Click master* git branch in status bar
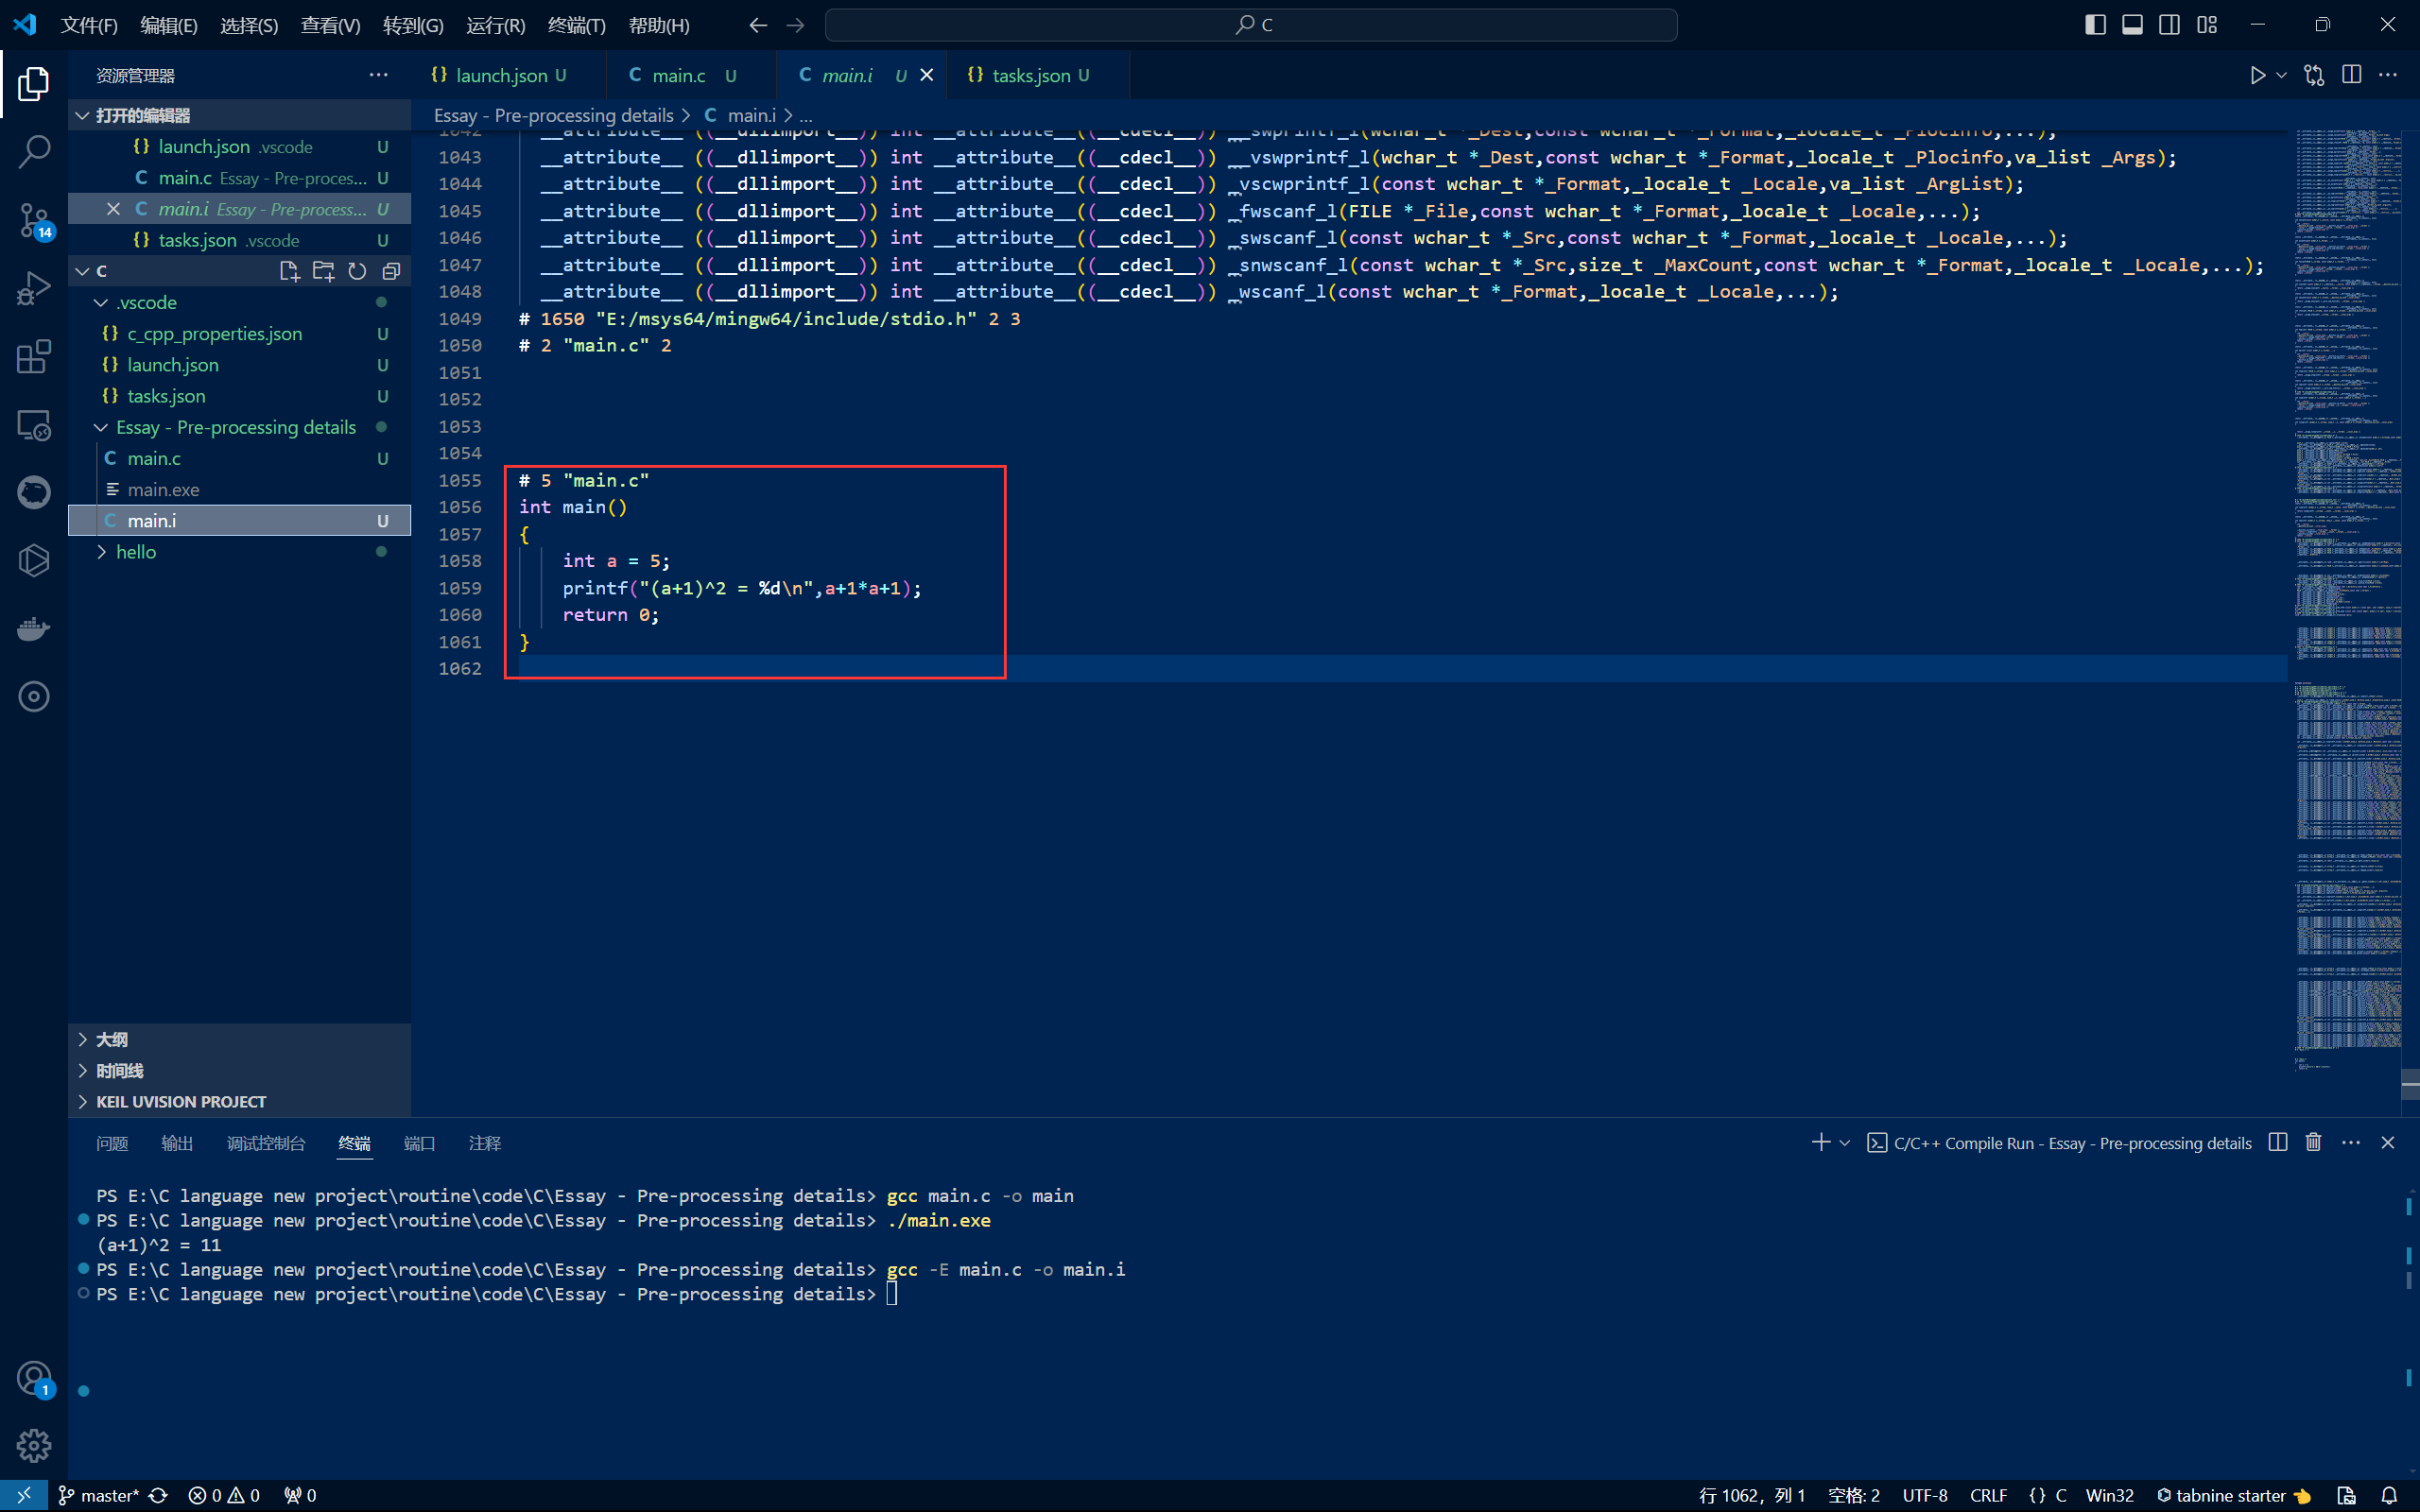2420x1512 pixels. coord(98,1495)
